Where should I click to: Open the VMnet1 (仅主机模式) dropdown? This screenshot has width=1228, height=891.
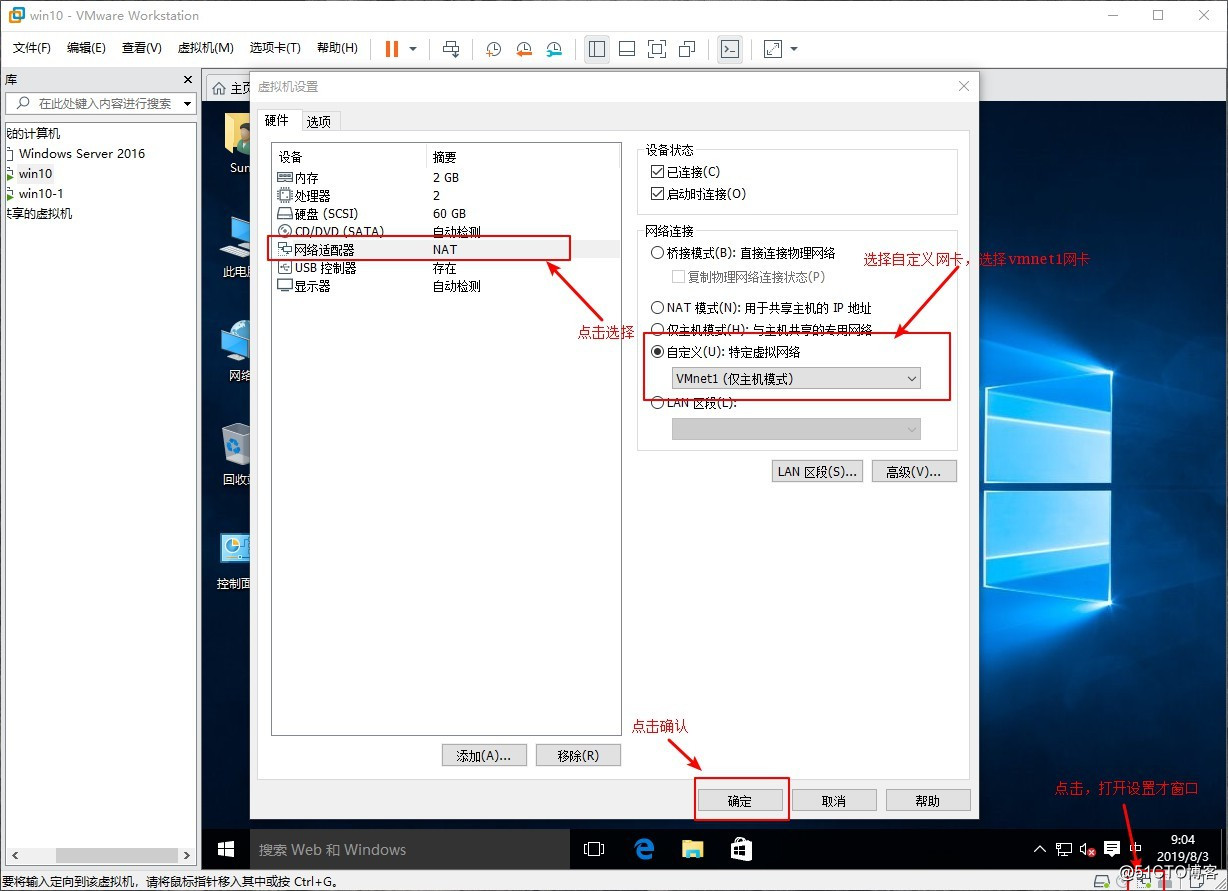click(x=796, y=378)
